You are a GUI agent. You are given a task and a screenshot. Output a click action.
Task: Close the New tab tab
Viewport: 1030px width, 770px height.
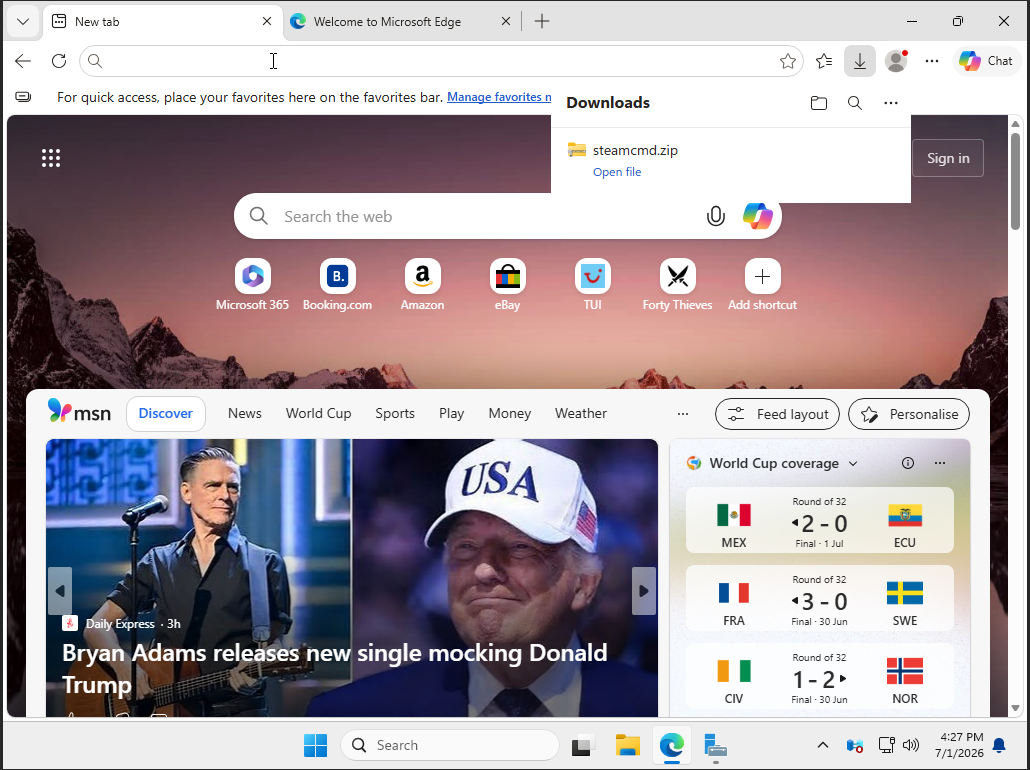267,22
